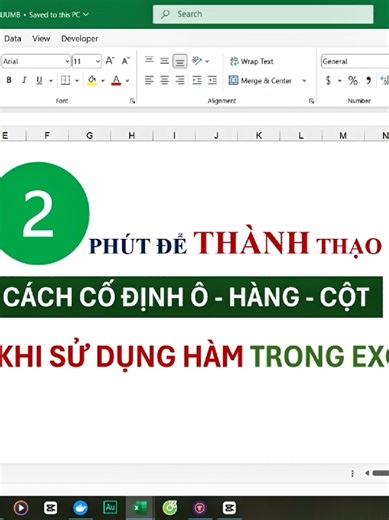The width and height of the screenshot is (389, 520).
Task: Open the purple circular app in taskbar
Action: pos(200,508)
